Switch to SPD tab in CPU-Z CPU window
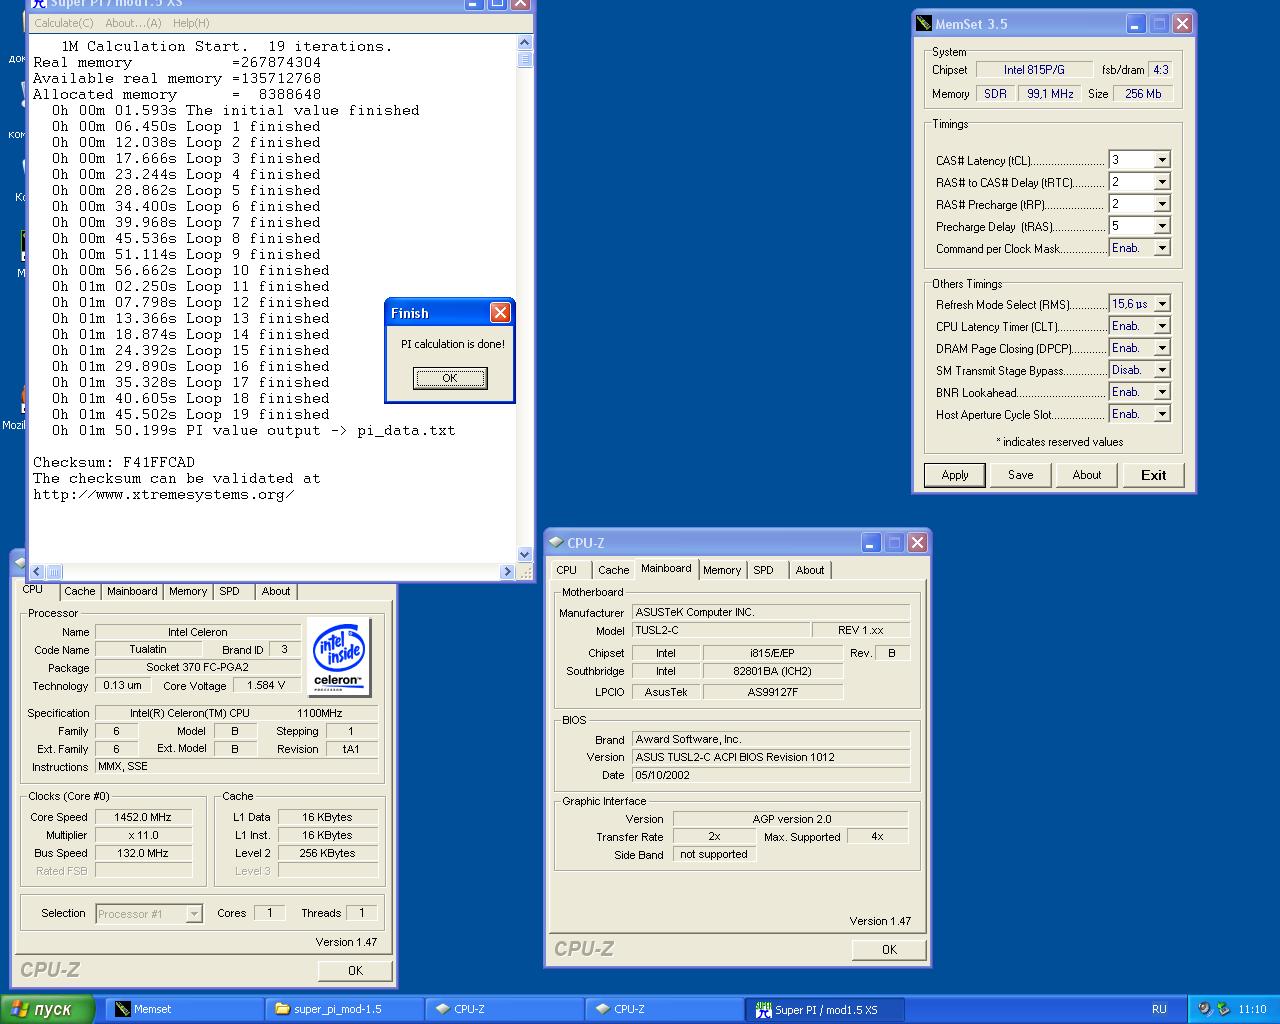Screen dimensions: 1280x1024 click(x=229, y=591)
